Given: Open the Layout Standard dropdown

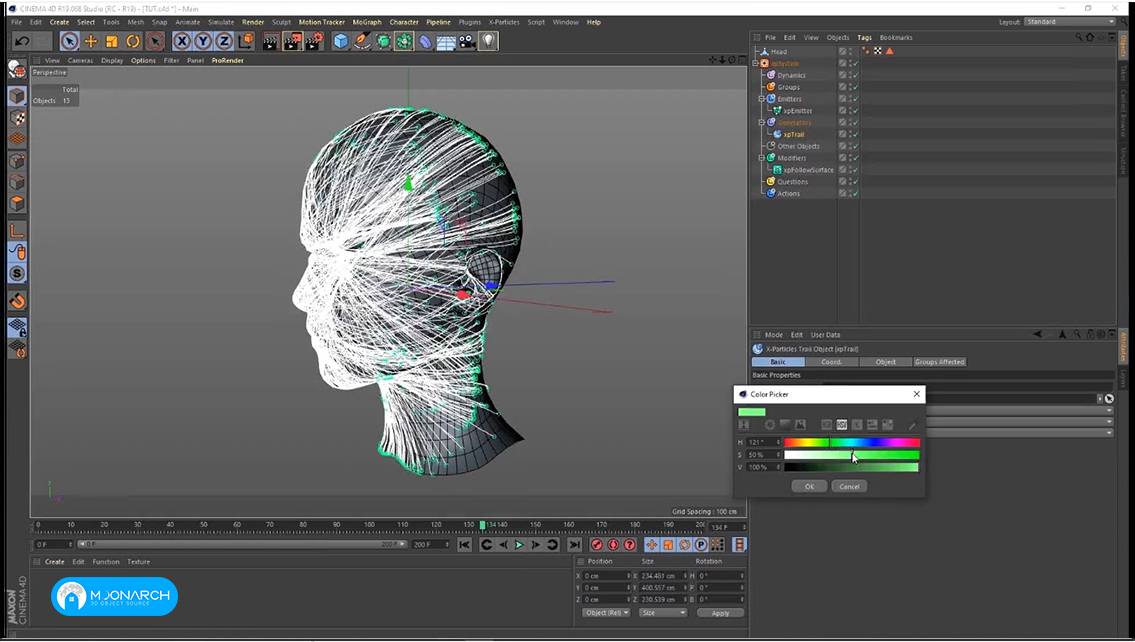Looking at the screenshot, I should (1070, 22).
